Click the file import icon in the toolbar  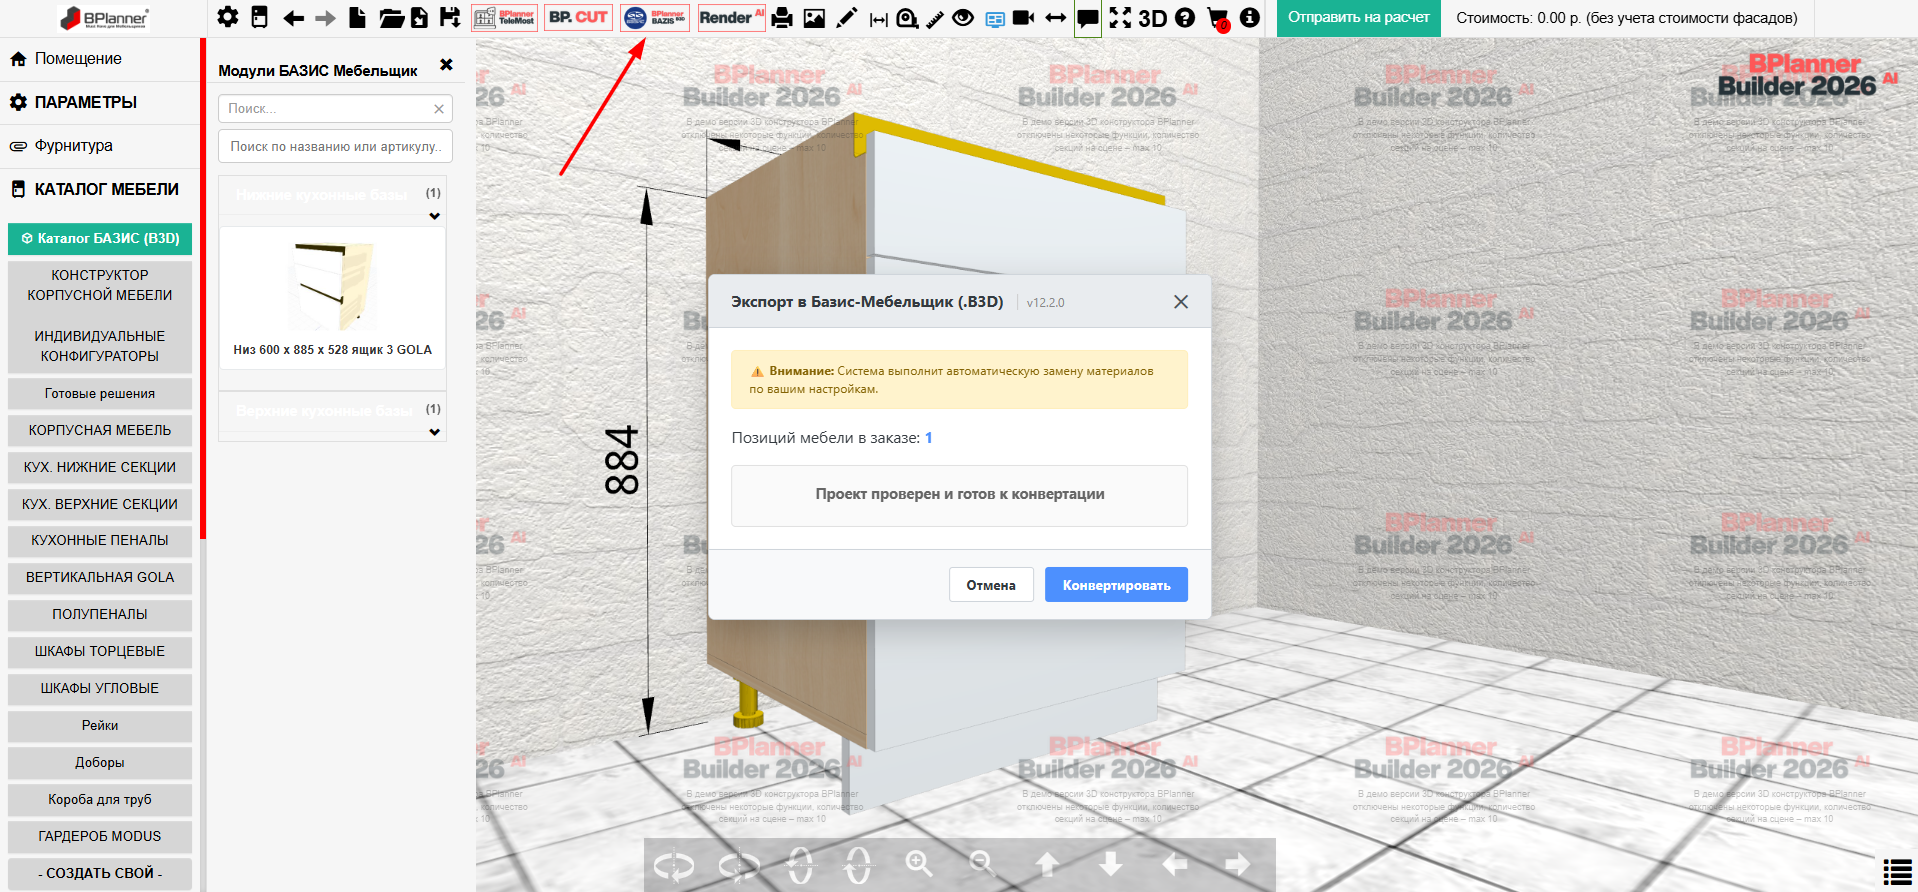tap(419, 17)
